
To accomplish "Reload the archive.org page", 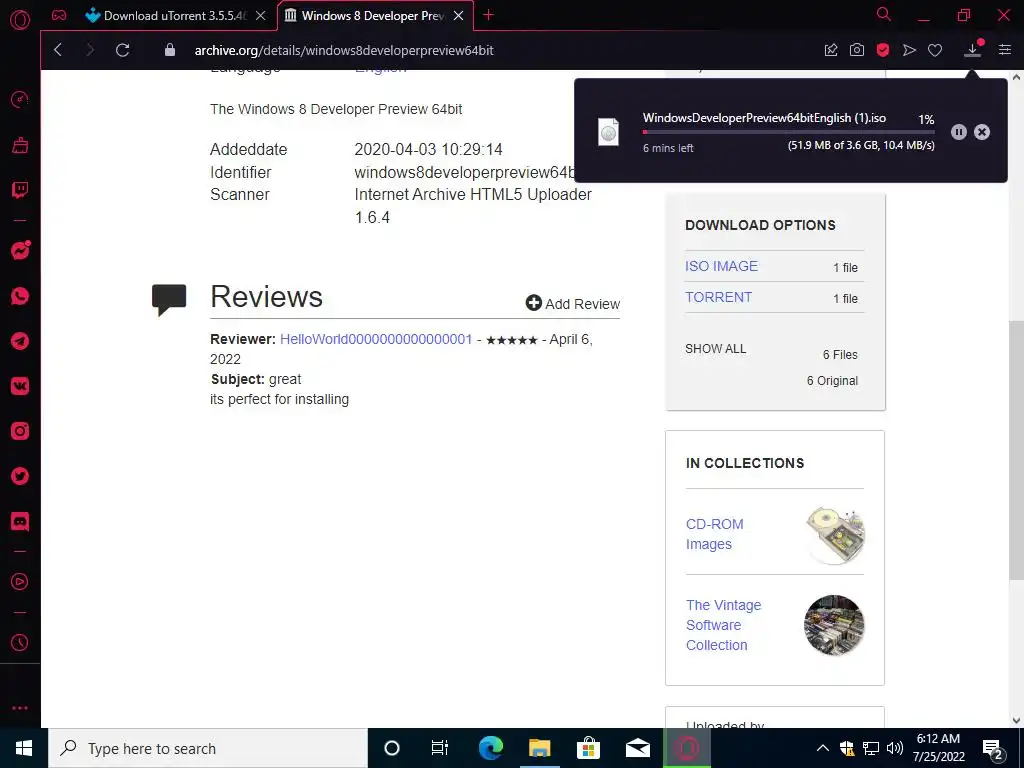I will click(122, 50).
